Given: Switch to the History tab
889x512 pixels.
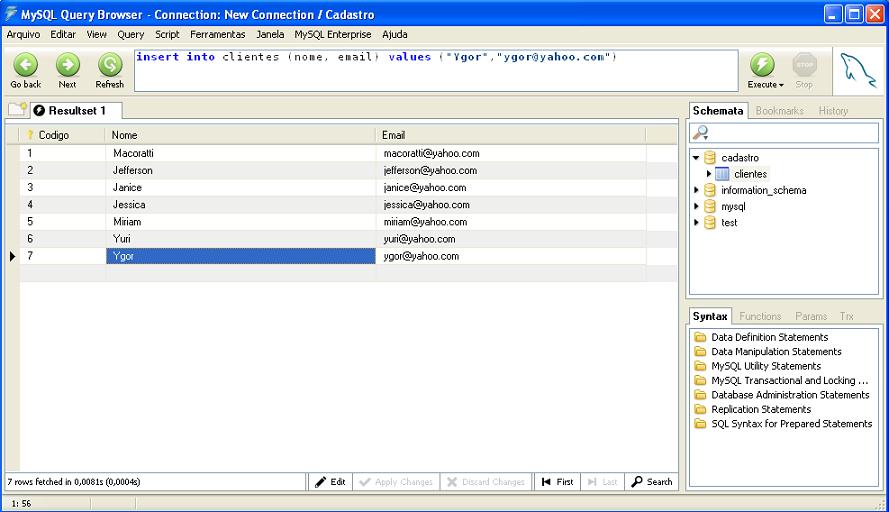Looking at the screenshot, I should coord(833,111).
